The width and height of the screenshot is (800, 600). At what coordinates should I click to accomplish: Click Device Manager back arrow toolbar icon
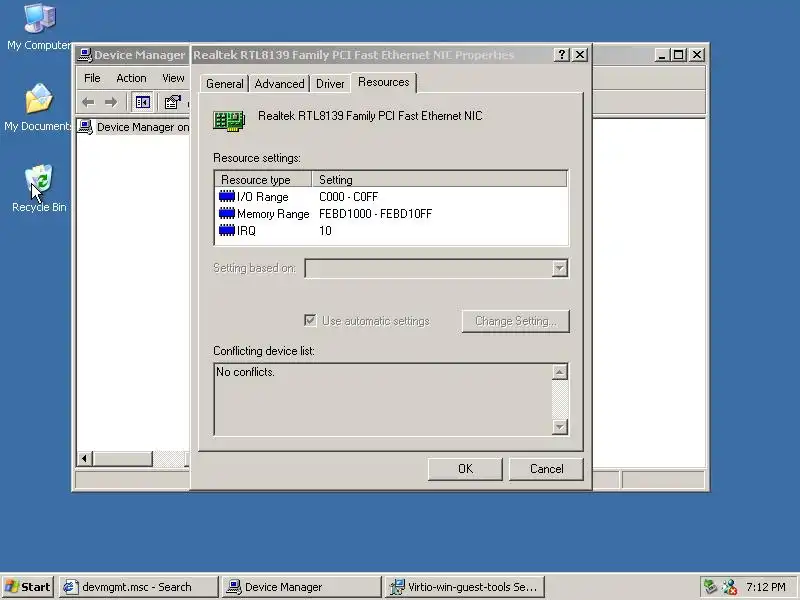point(88,103)
